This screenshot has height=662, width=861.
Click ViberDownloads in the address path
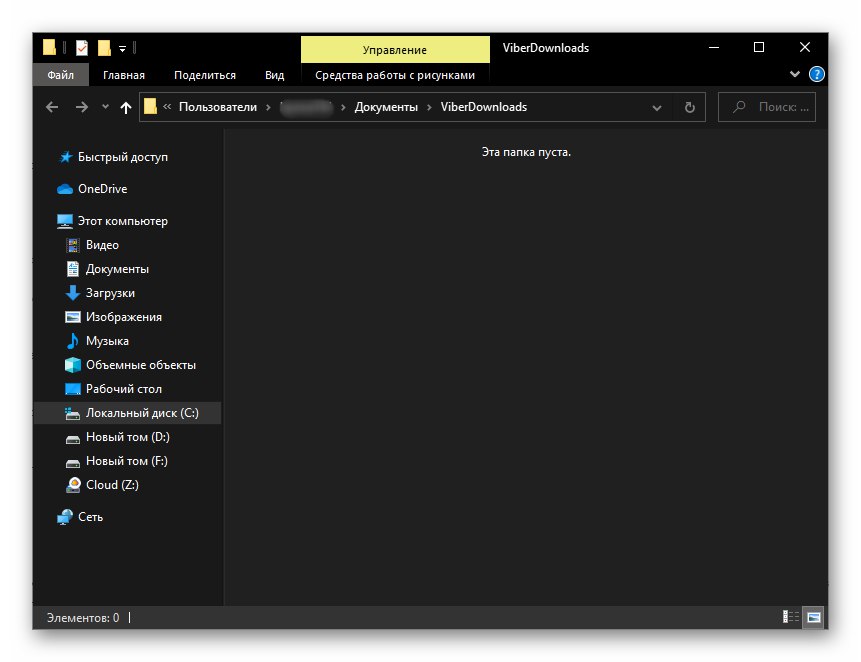(484, 107)
